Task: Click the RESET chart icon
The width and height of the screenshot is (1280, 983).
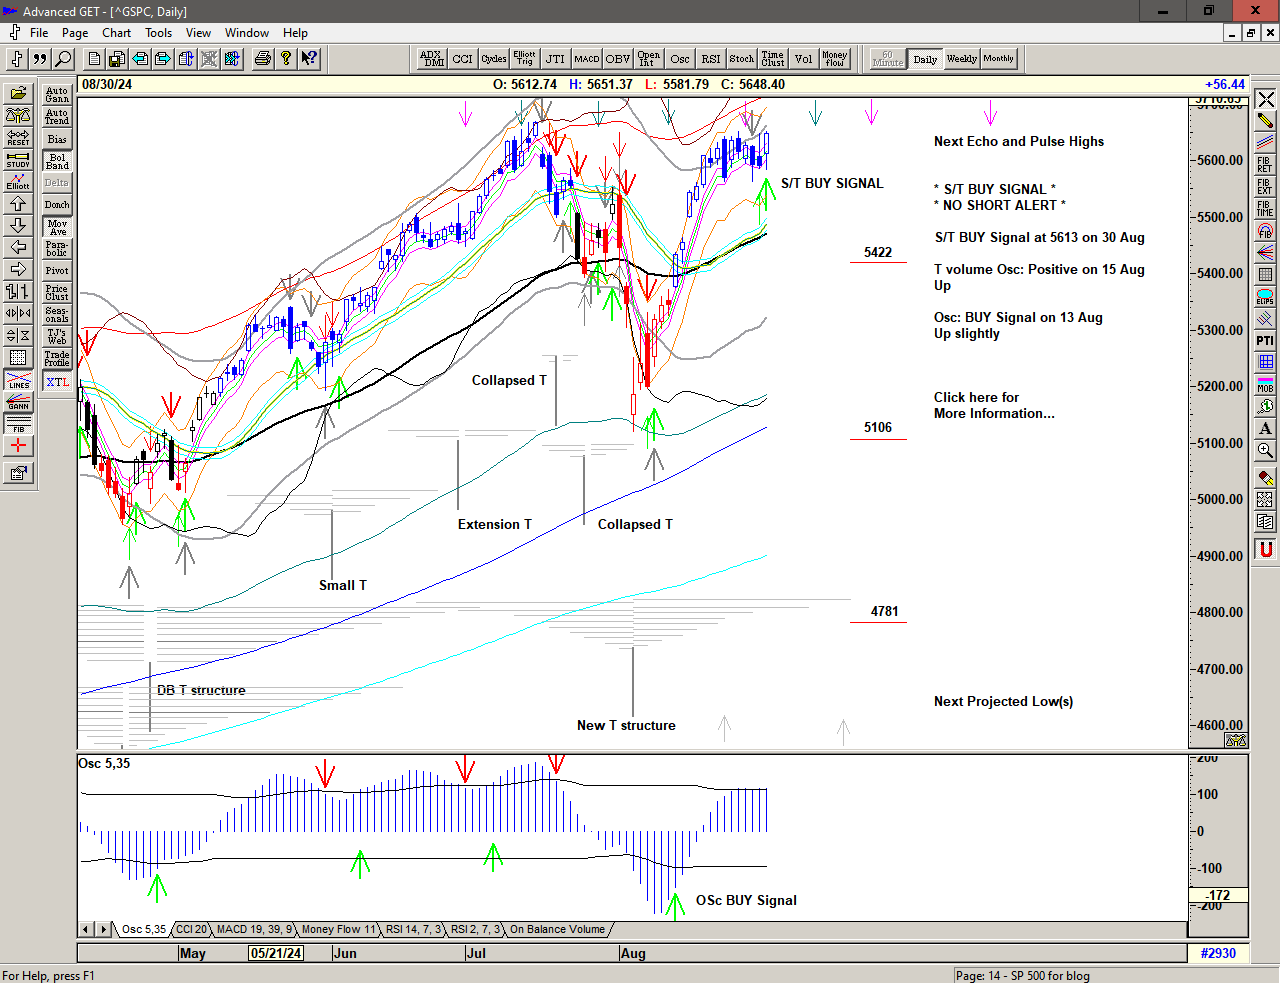Action: tap(18, 137)
